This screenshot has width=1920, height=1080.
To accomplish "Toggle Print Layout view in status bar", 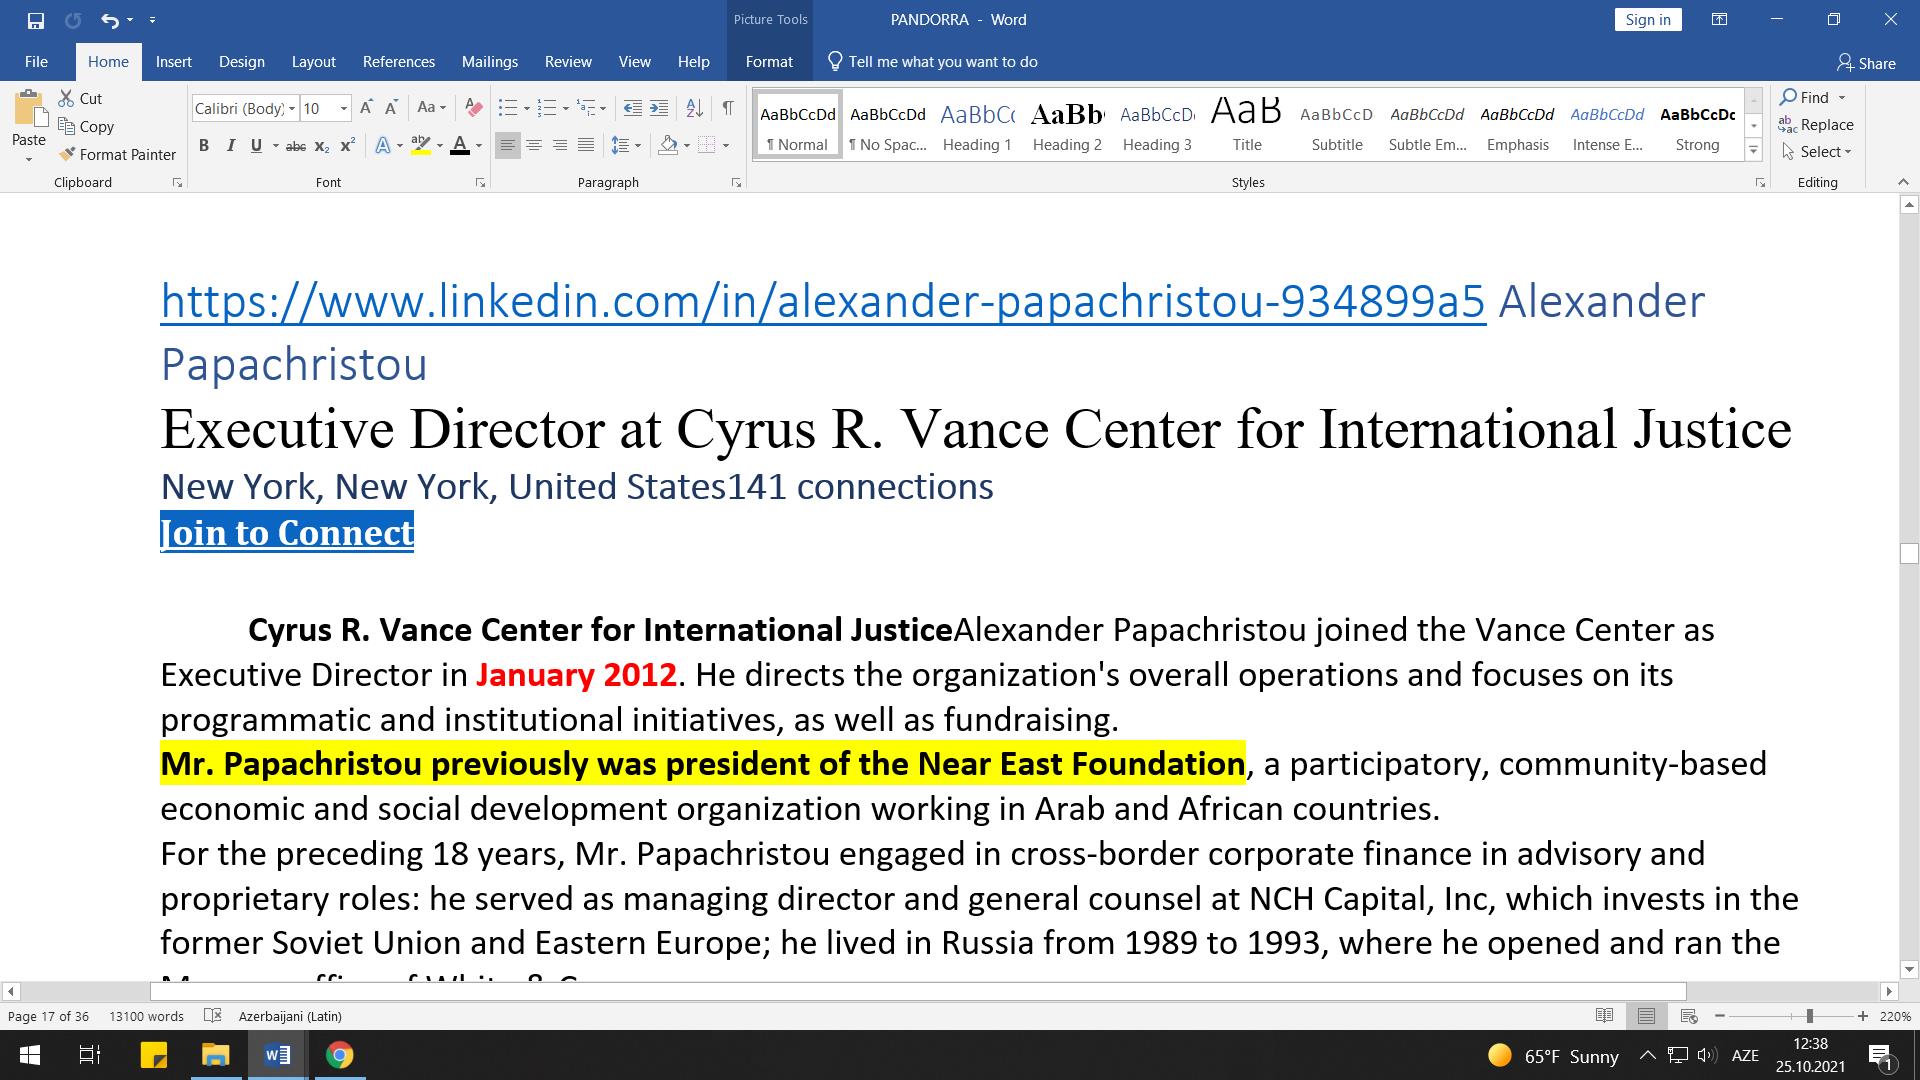I will click(x=1647, y=1016).
